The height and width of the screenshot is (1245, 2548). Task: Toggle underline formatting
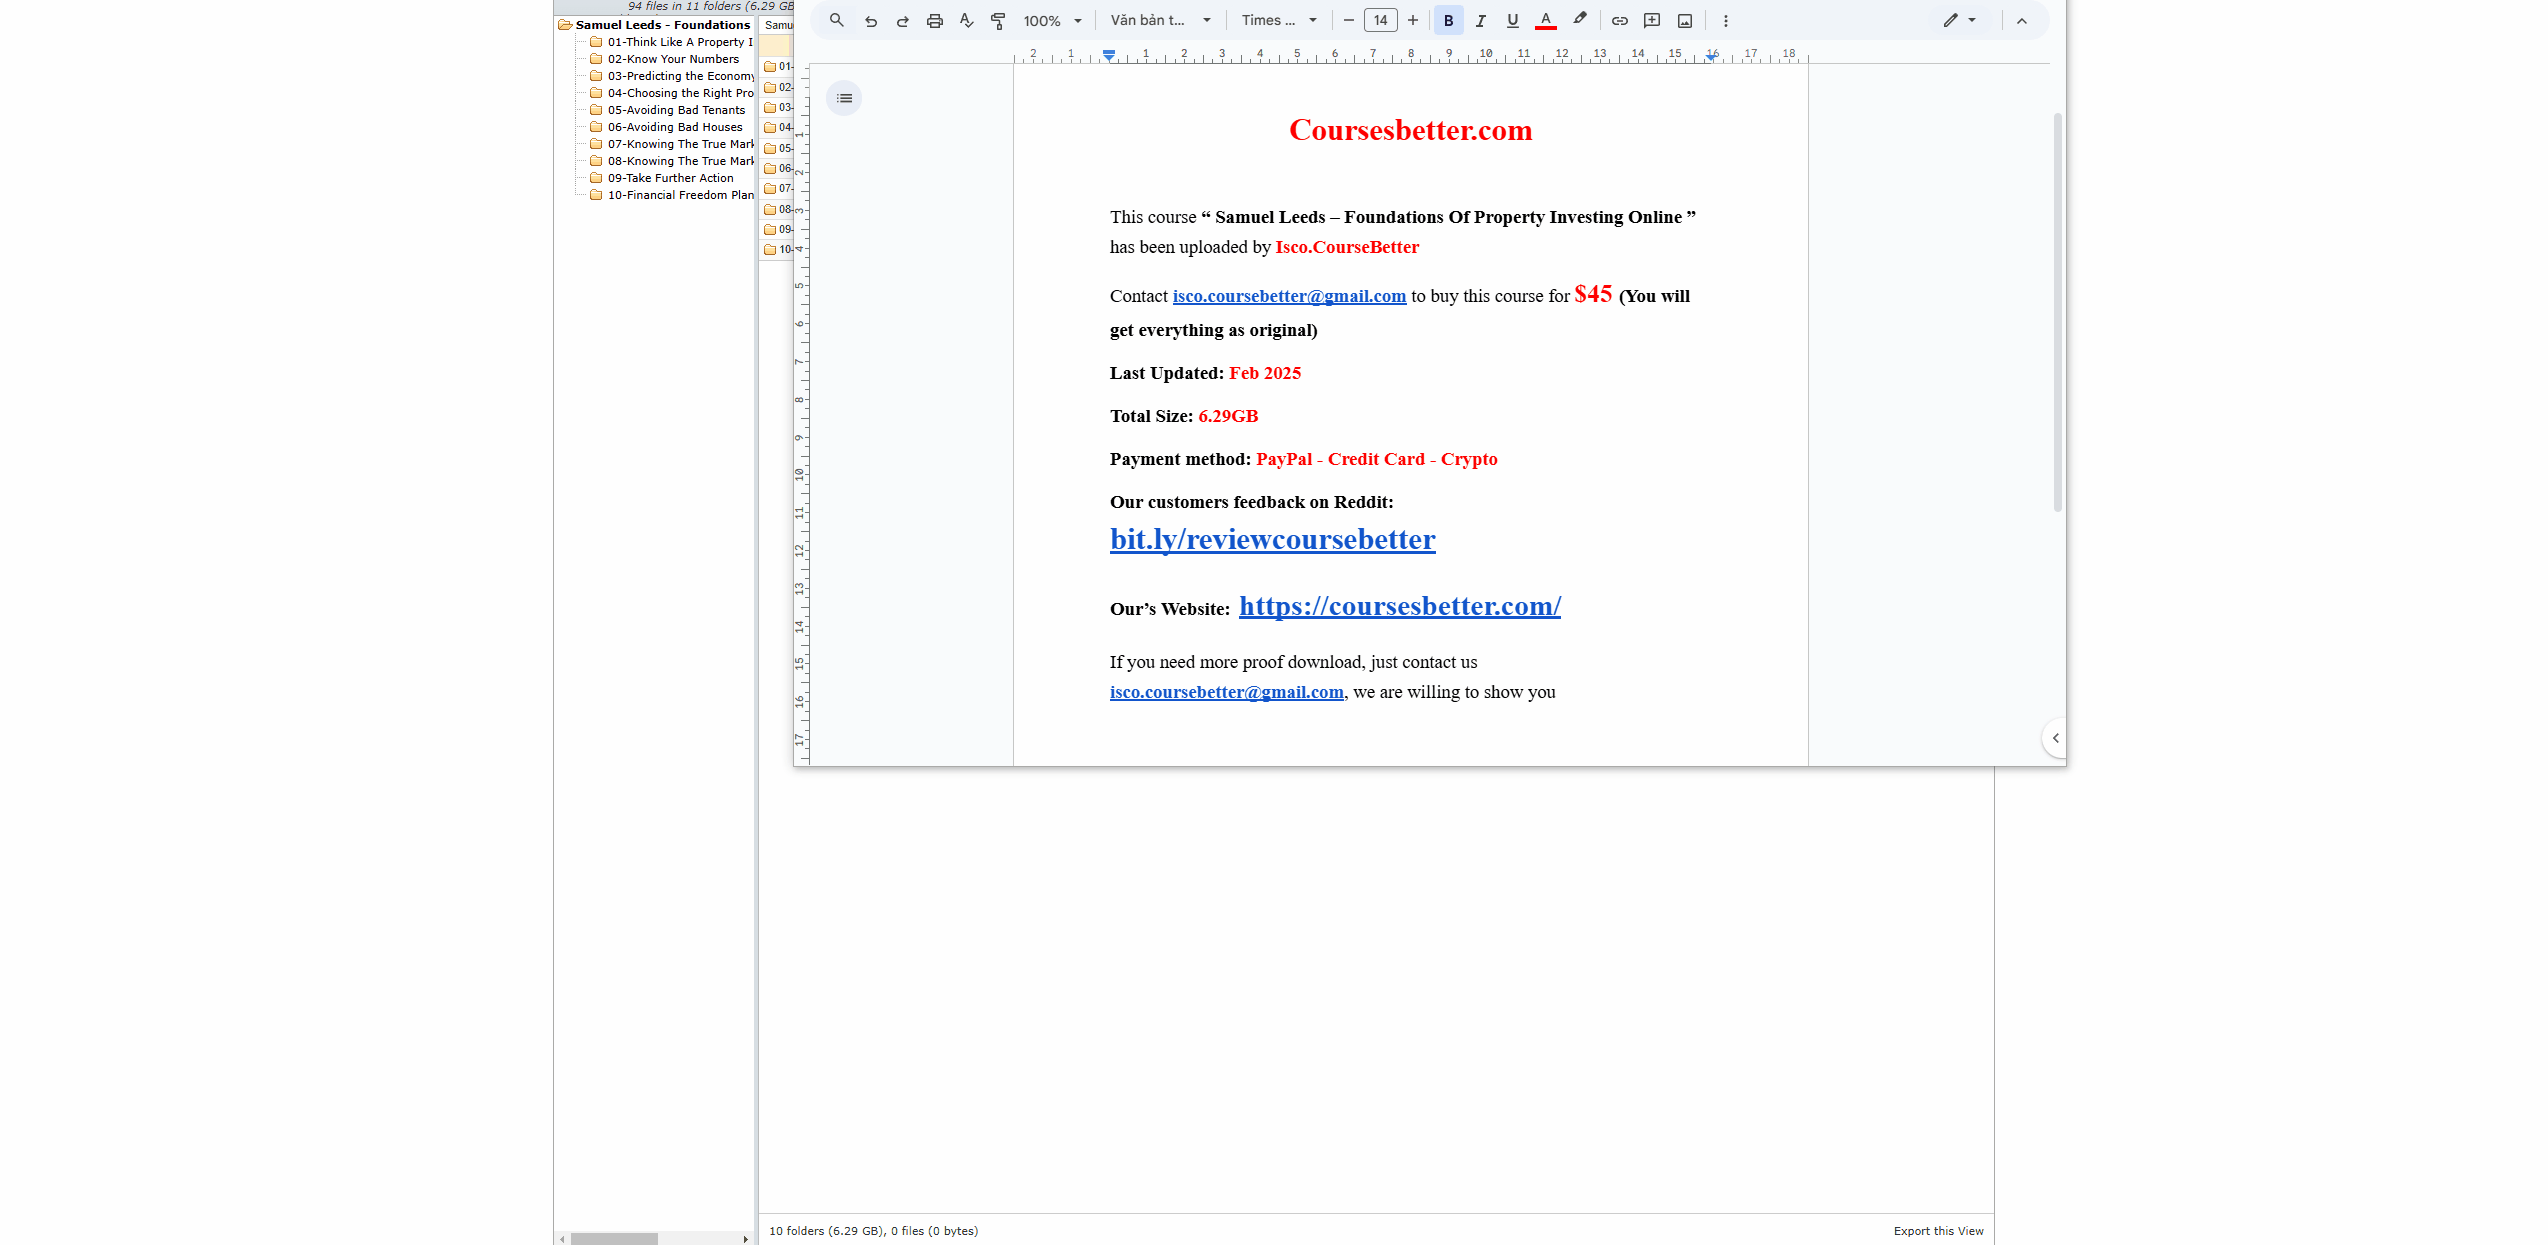click(x=1512, y=20)
